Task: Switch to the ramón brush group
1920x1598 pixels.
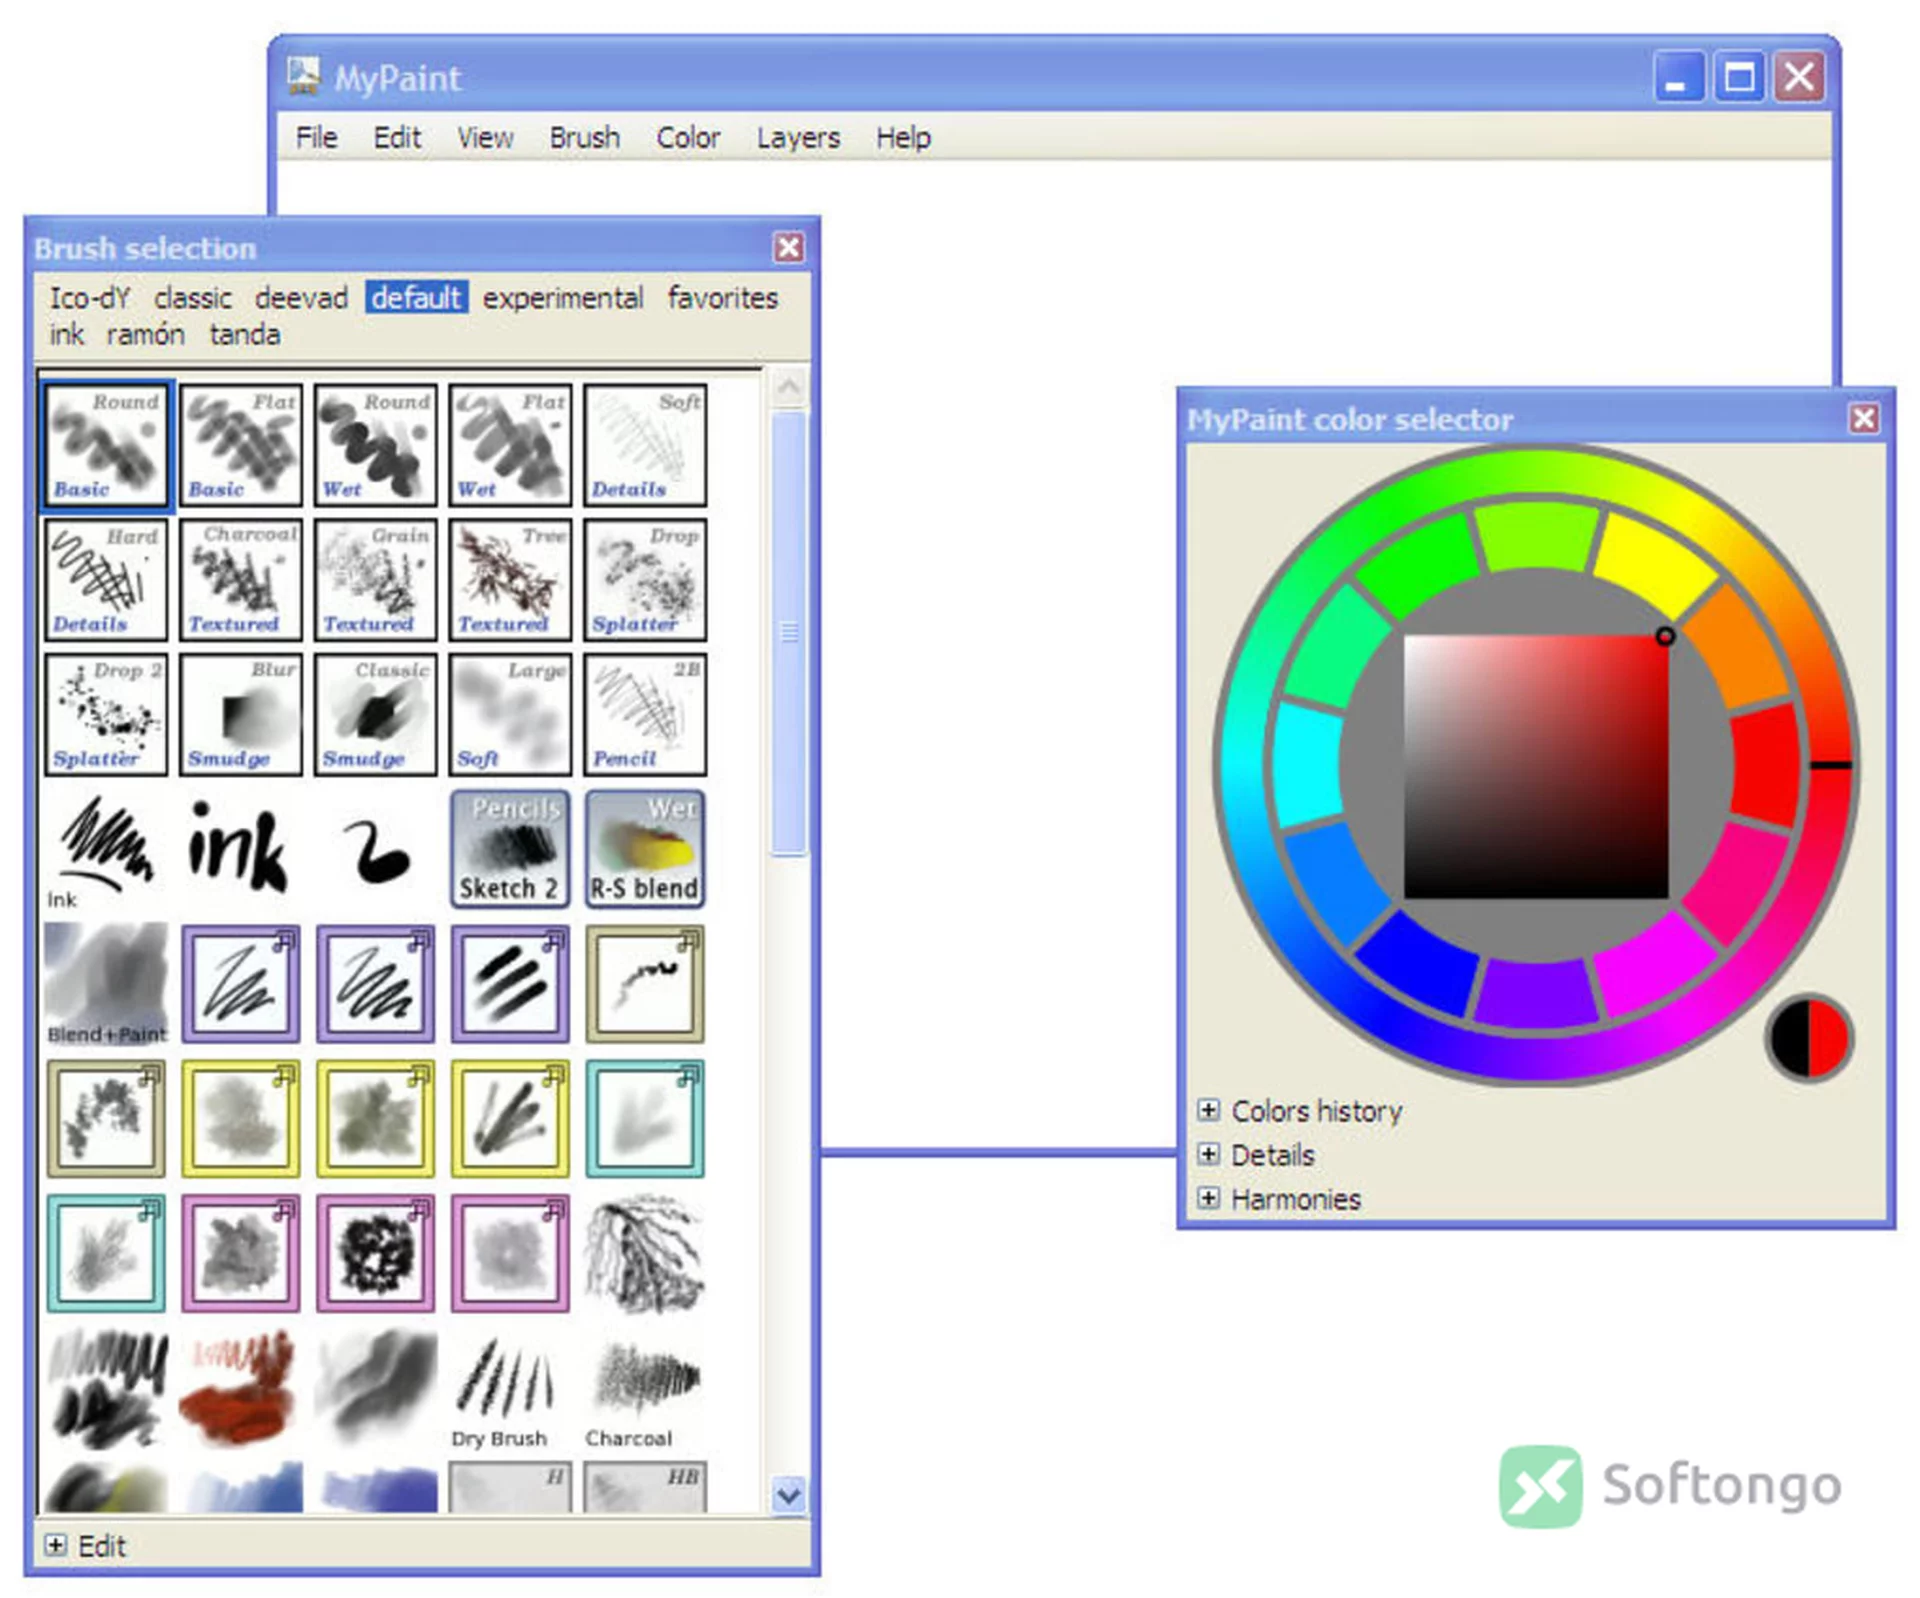Action: click(146, 334)
